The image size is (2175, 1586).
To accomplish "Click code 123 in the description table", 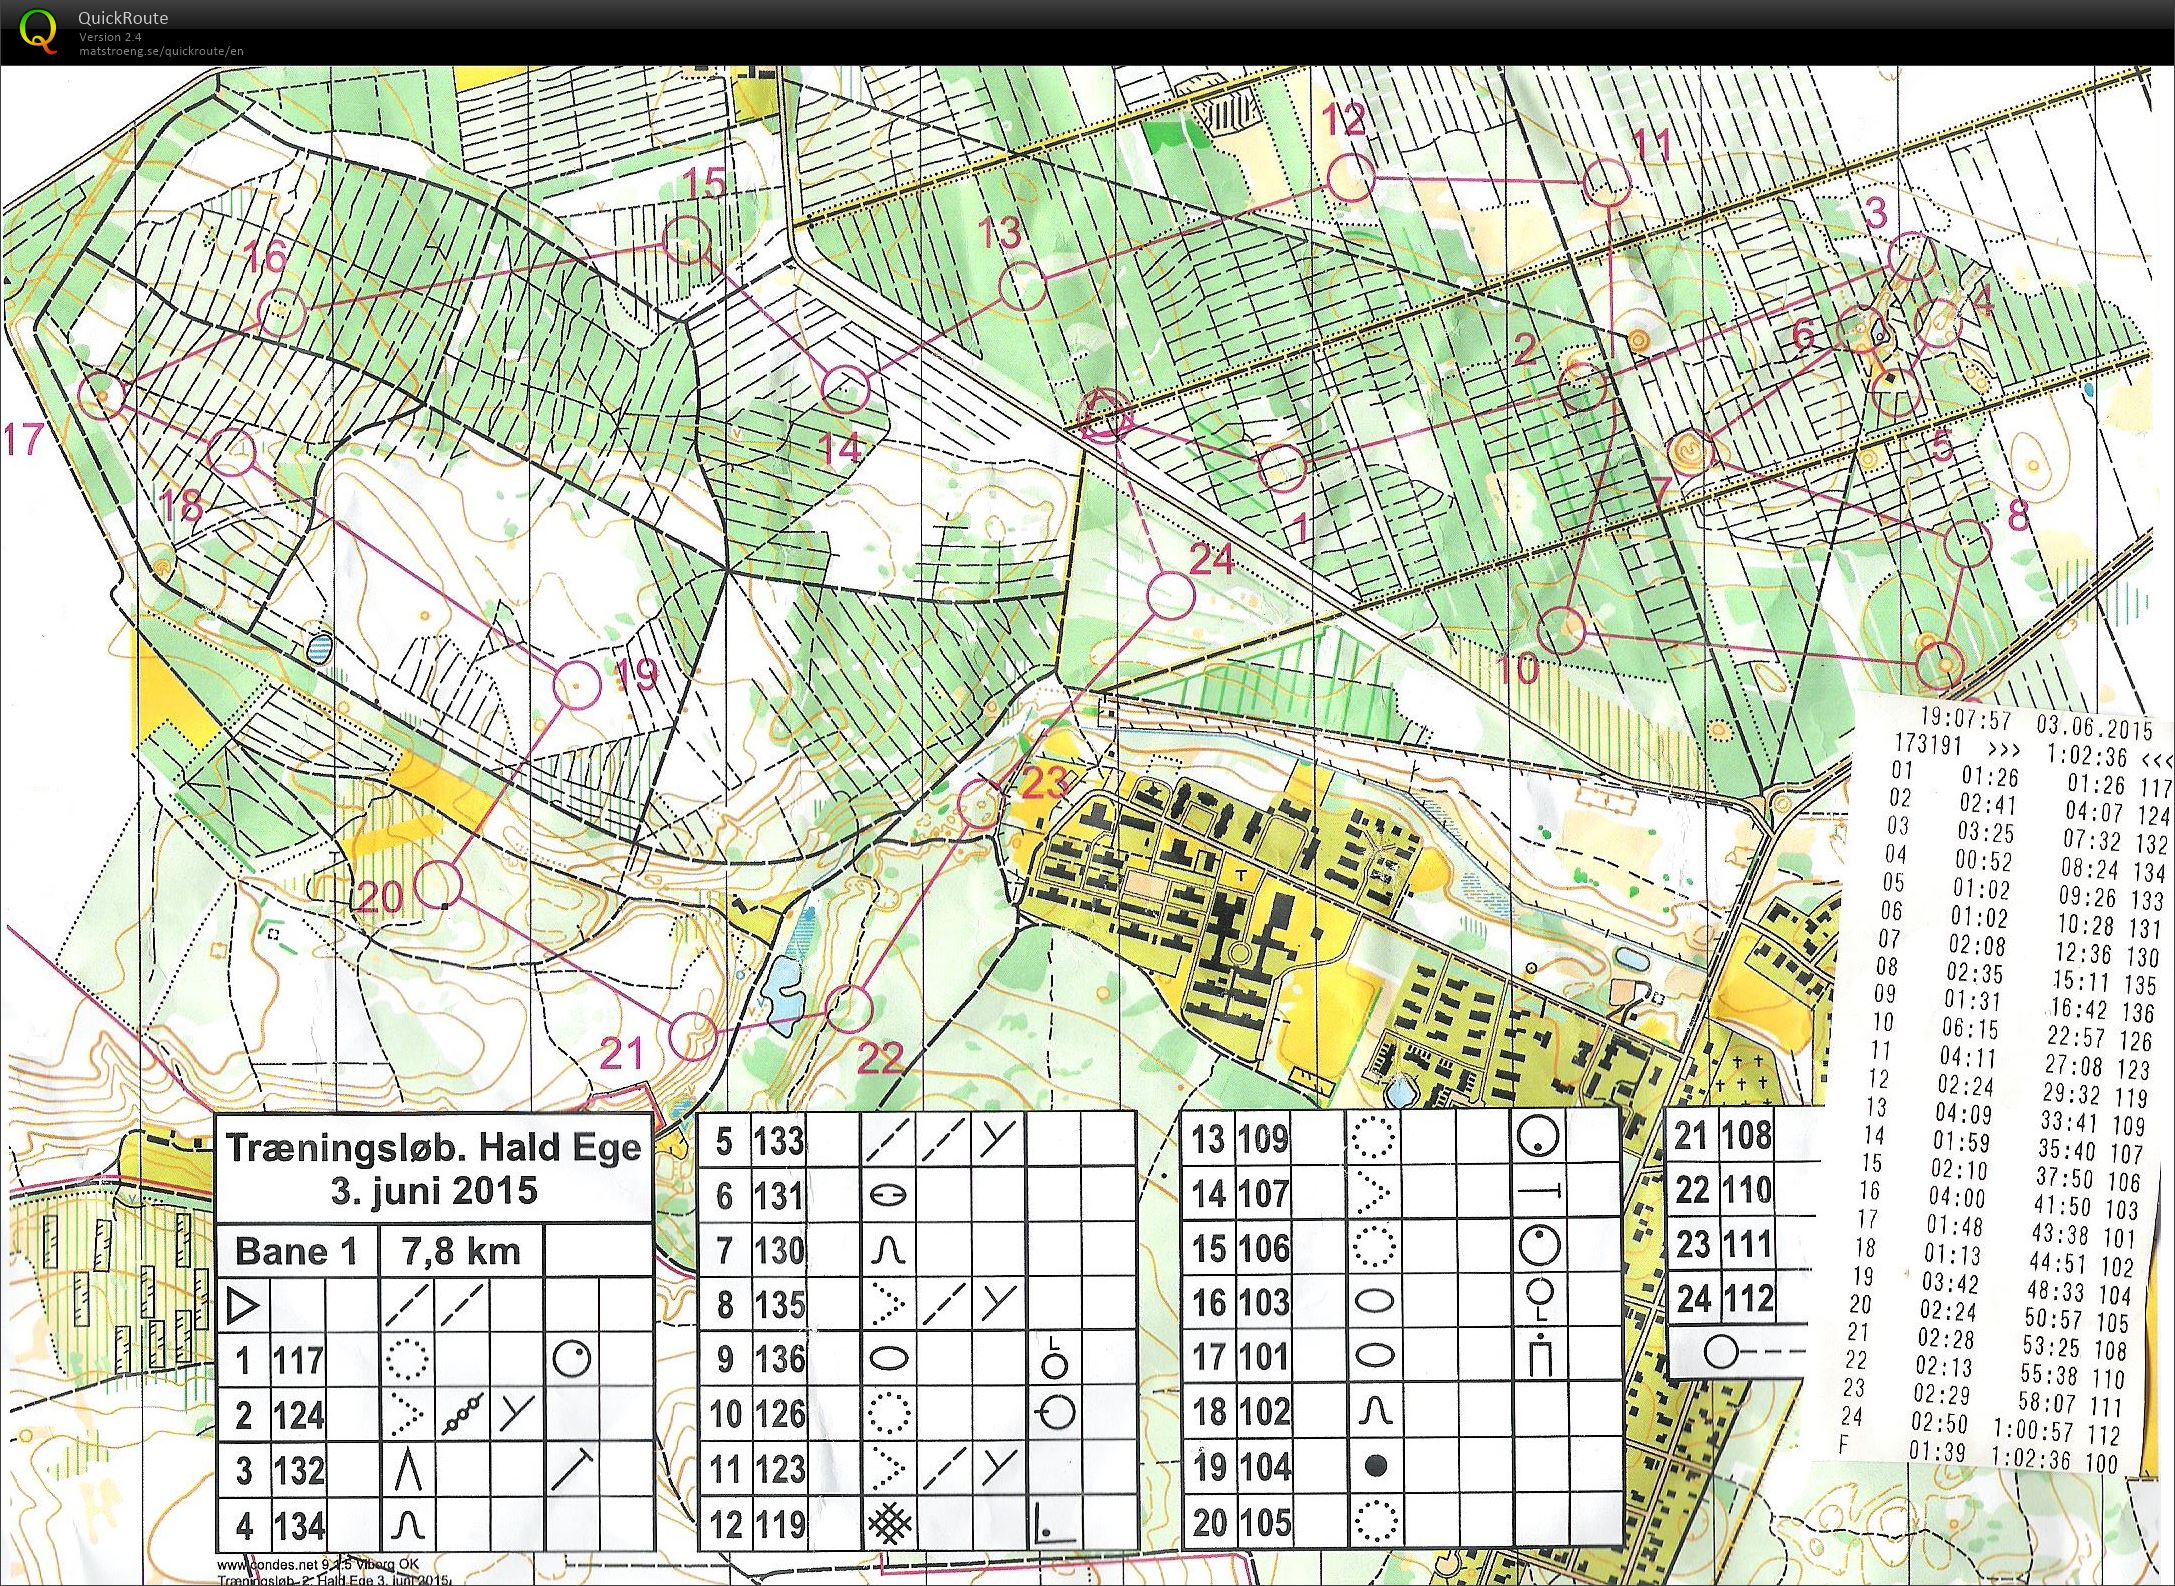I will tap(779, 1469).
